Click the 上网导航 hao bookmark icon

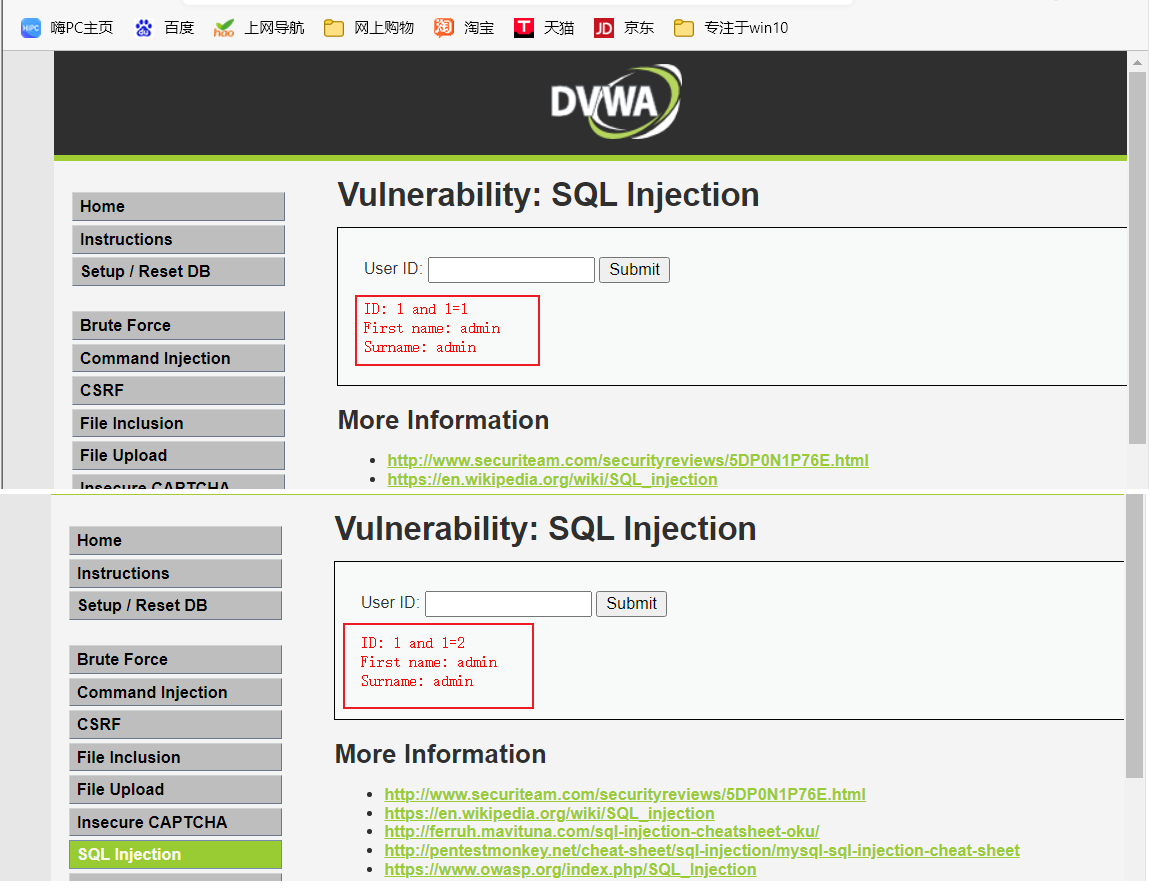(224, 27)
